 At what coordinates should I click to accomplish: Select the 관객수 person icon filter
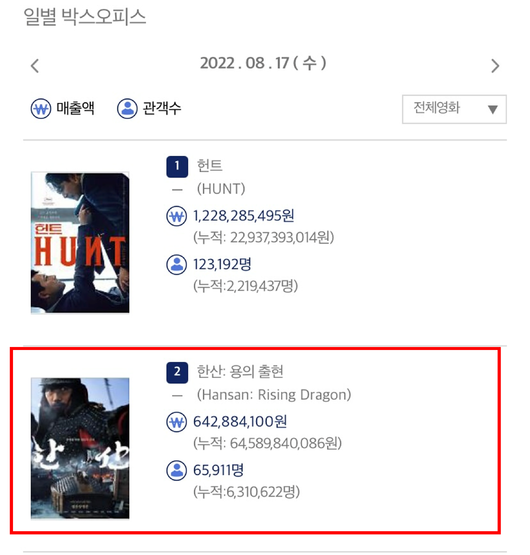click(127, 109)
